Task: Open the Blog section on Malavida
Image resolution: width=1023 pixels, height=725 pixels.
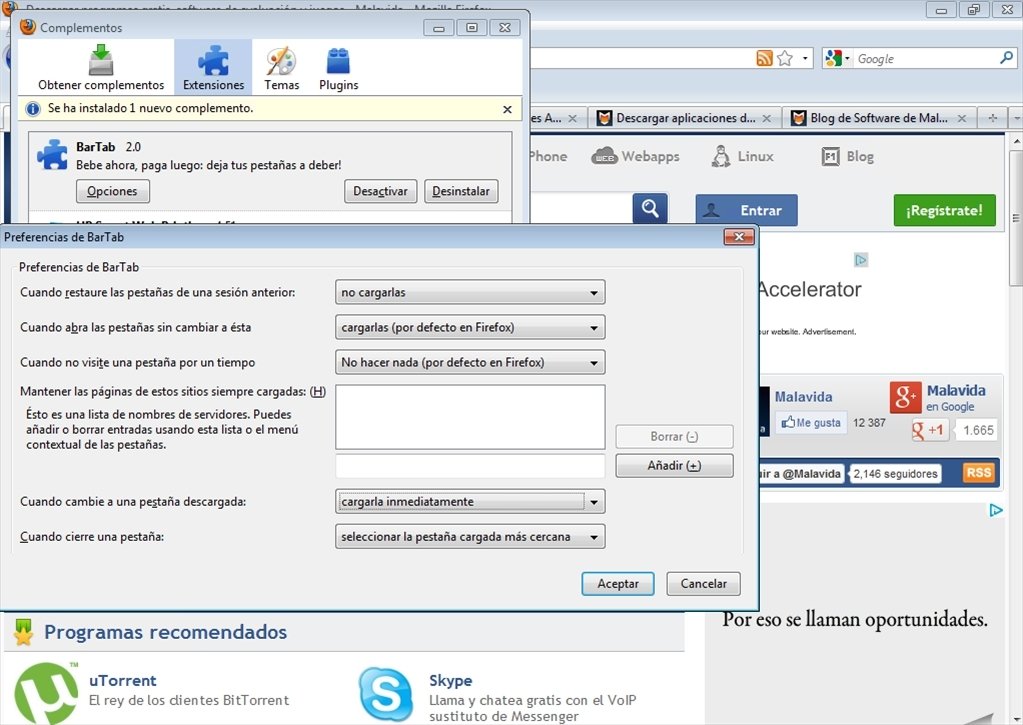Action: (x=847, y=157)
